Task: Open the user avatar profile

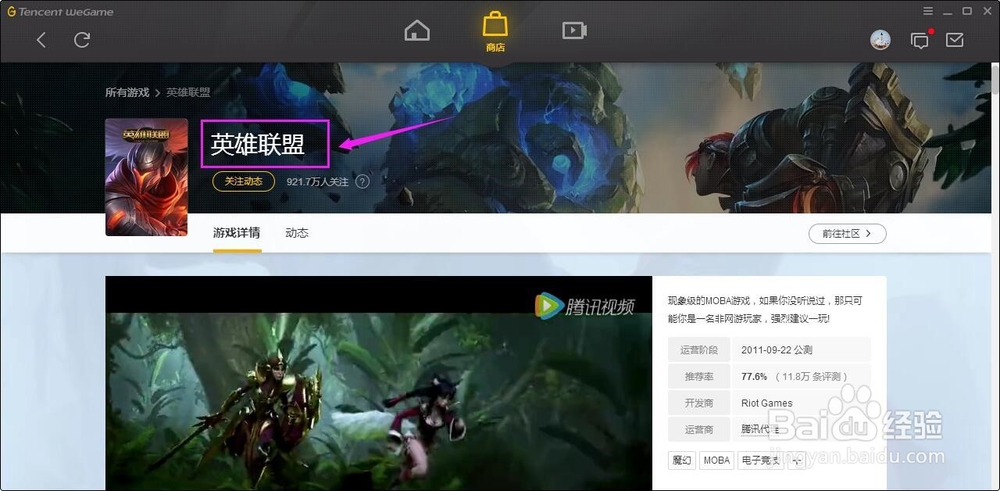Action: coord(880,40)
